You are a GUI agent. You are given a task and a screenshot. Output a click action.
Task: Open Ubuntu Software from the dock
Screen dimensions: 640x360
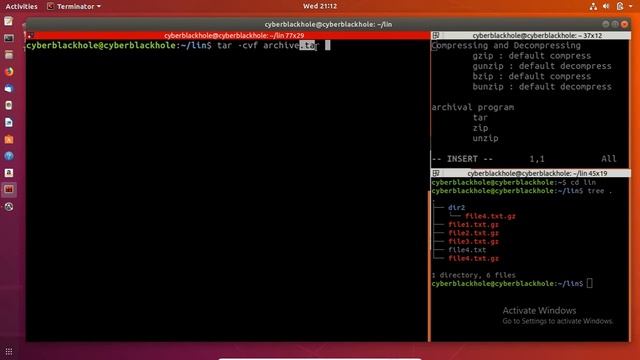click(9, 139)
